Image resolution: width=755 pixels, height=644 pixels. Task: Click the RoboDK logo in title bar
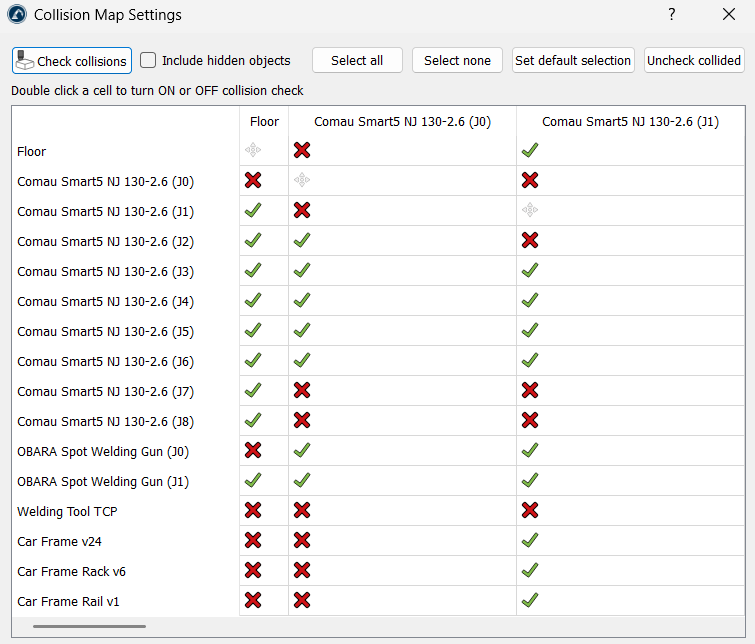click(x=17, y=14)
